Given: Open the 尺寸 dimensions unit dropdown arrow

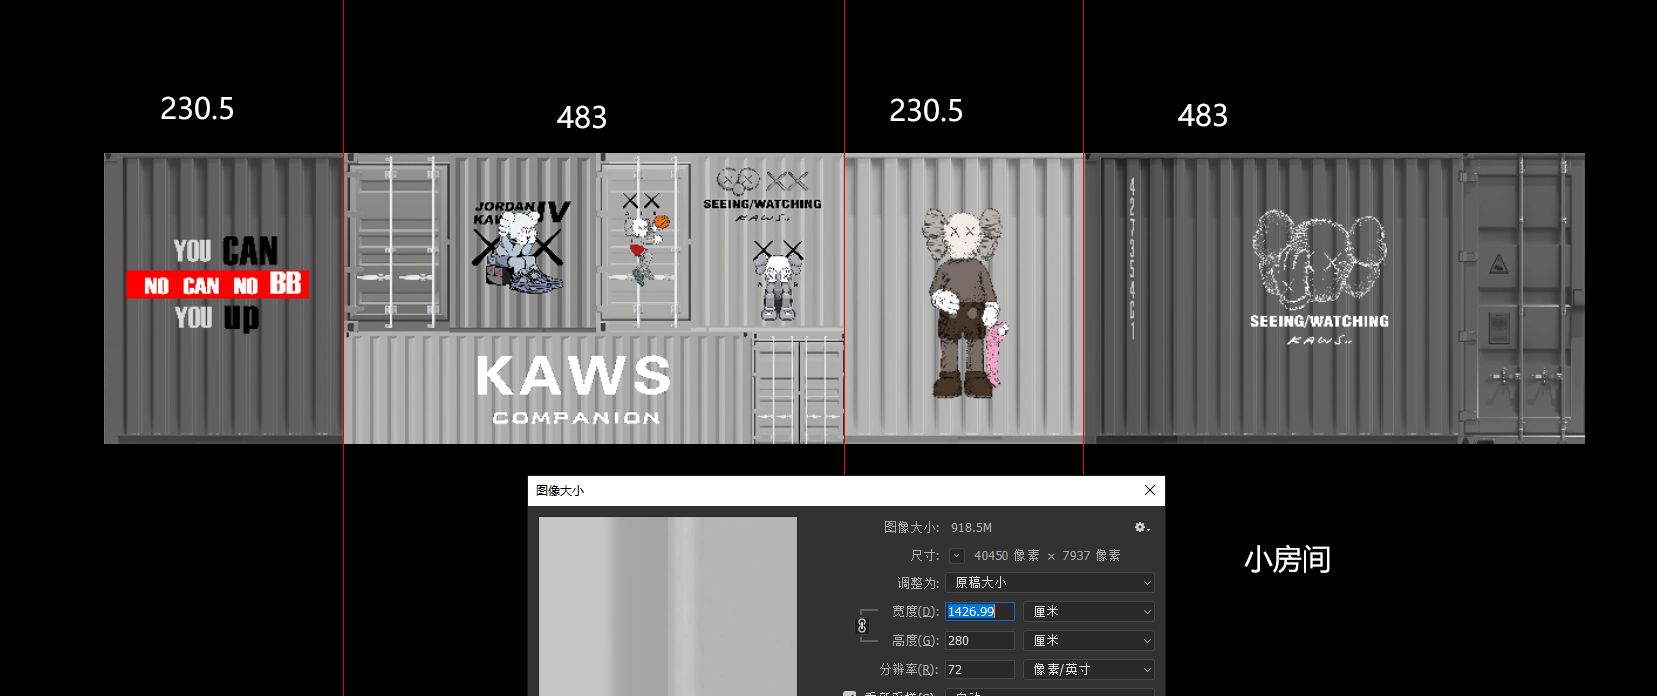Looking at the screenshot, I should (x=957, y=556).
